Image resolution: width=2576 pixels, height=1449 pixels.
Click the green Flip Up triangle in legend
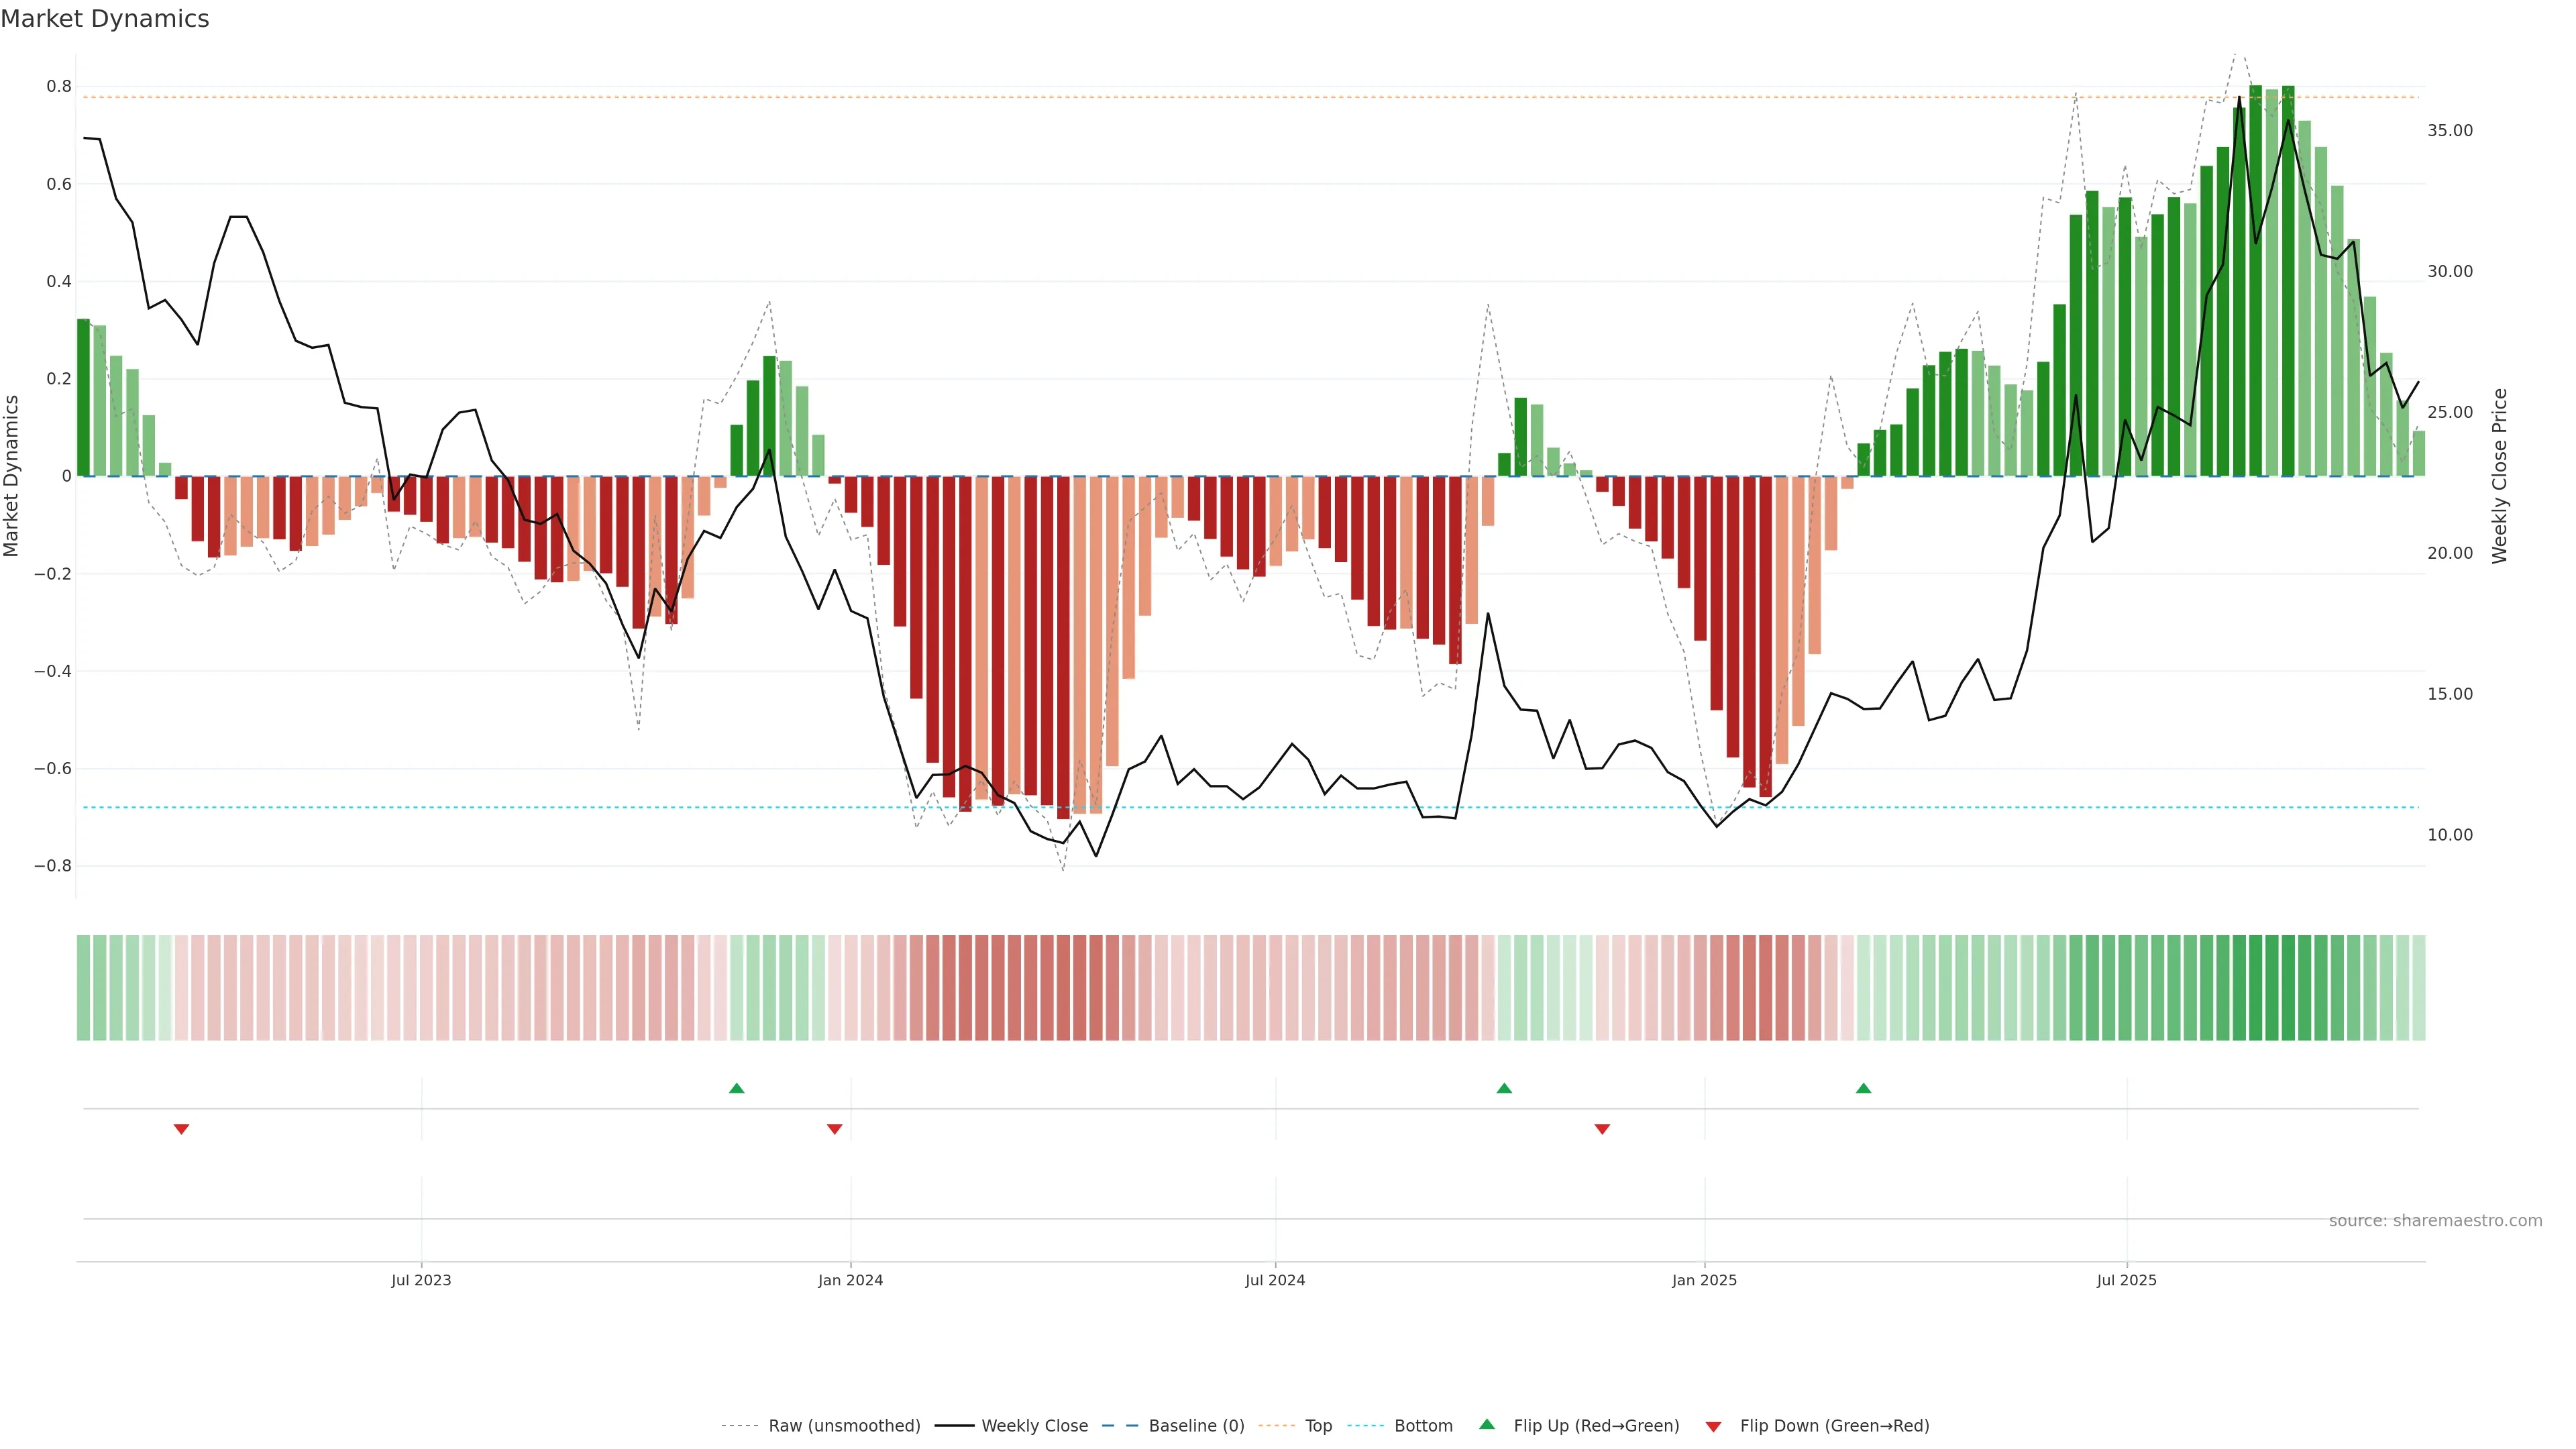(x=1486, y=1424)
